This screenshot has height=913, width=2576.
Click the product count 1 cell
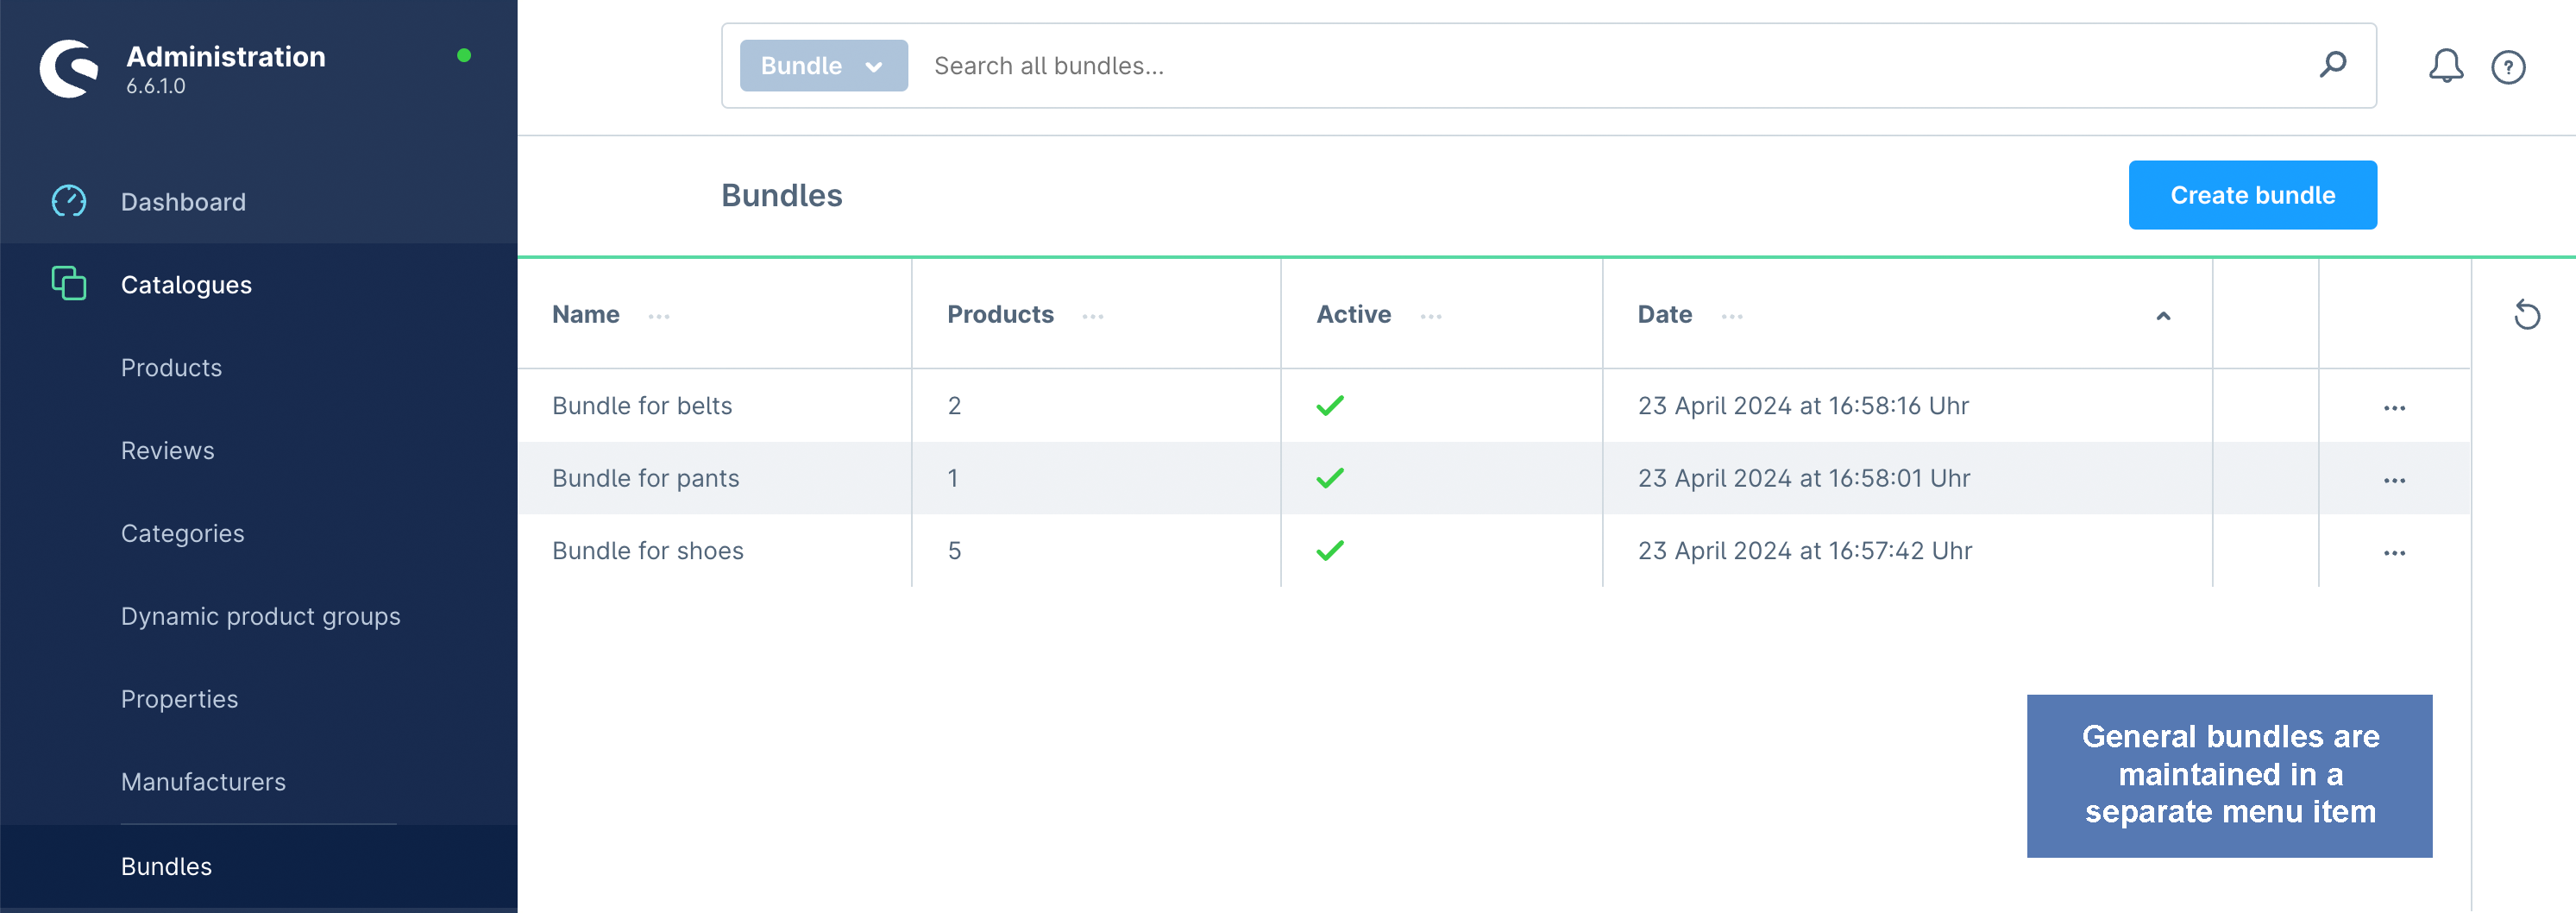click(952, 478)
